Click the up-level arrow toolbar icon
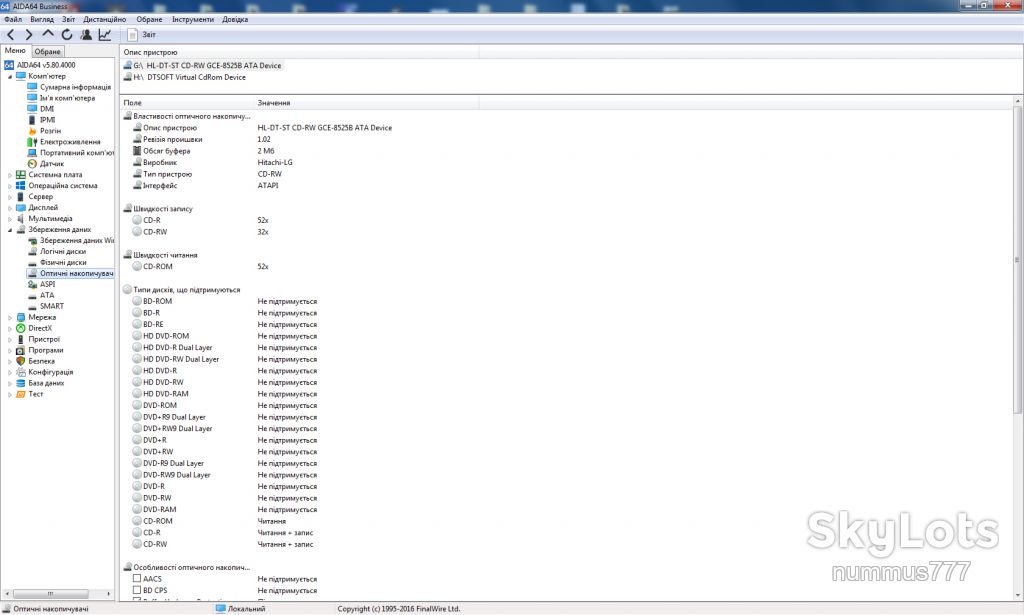 48,34
